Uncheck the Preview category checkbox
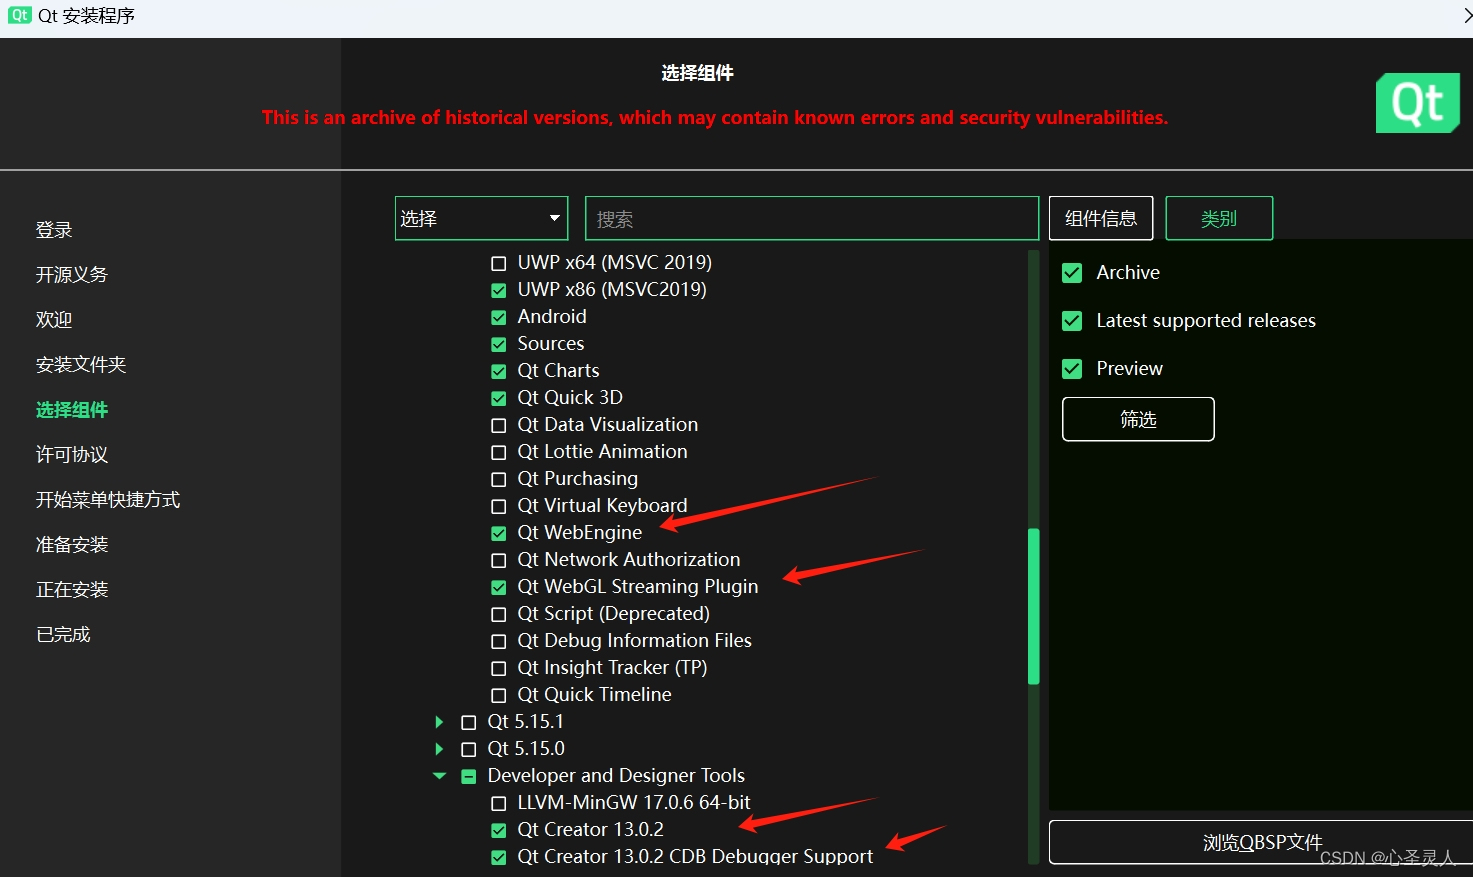Screen dimensions: 1473x877 point(1072,369)
